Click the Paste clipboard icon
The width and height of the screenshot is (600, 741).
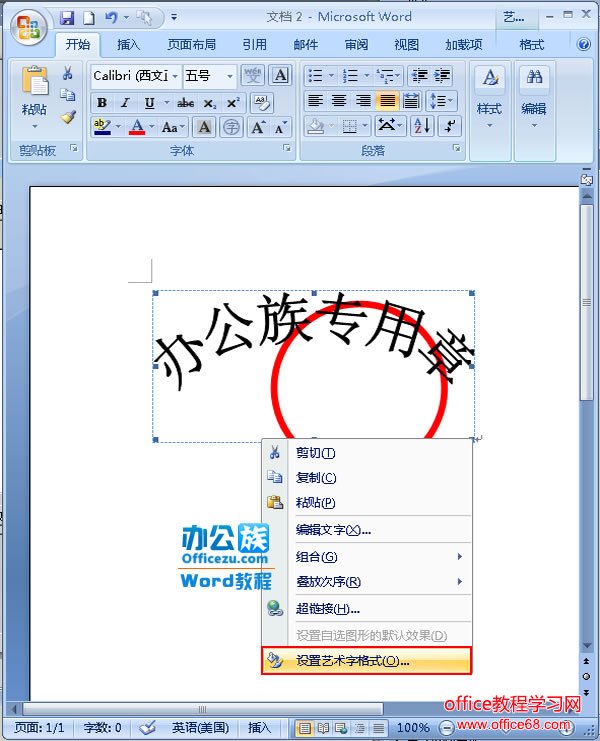(x=34, y=81)
